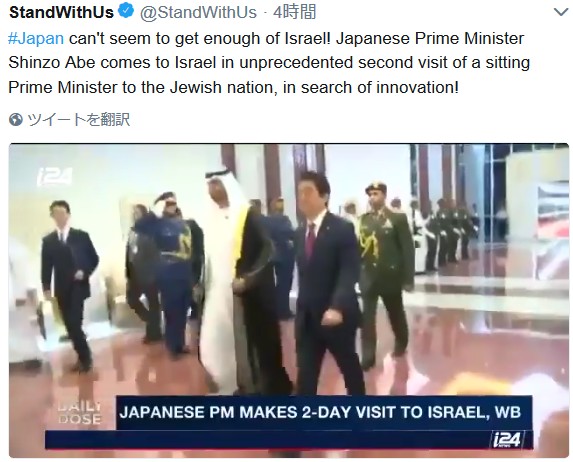
Task: Open the tweet options chevron menu
Action: click(561, 12)
